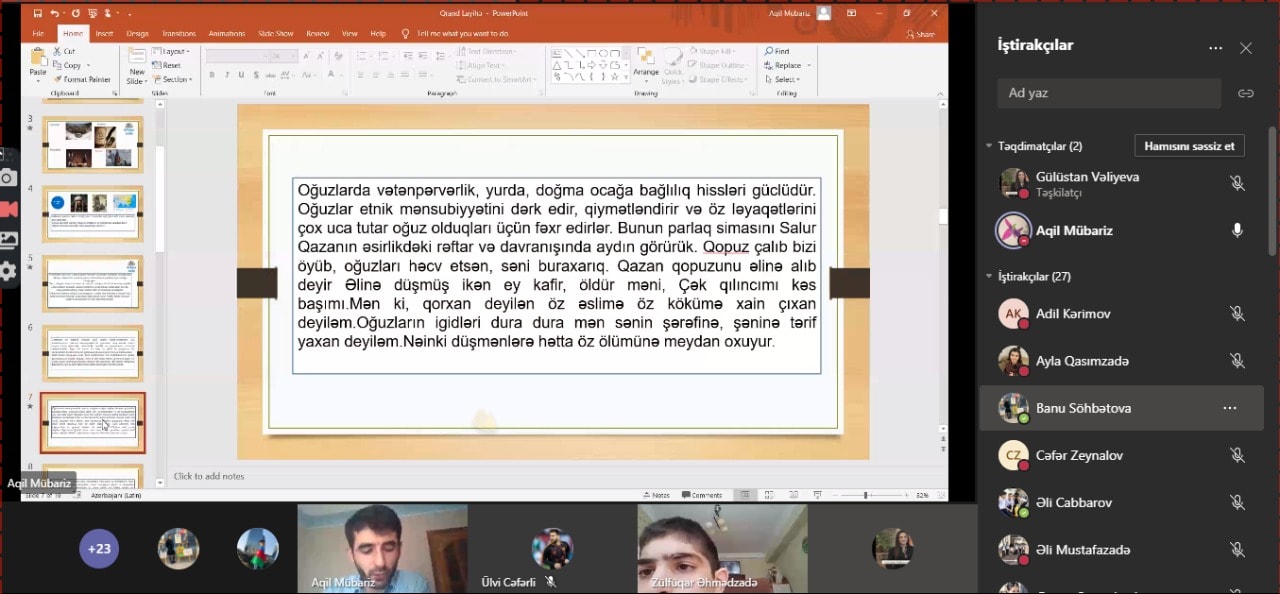1280x594 pixels.
Task: Toggle Gülüstan Vəliyeva muted microphone
Action: coord(1237,183)
